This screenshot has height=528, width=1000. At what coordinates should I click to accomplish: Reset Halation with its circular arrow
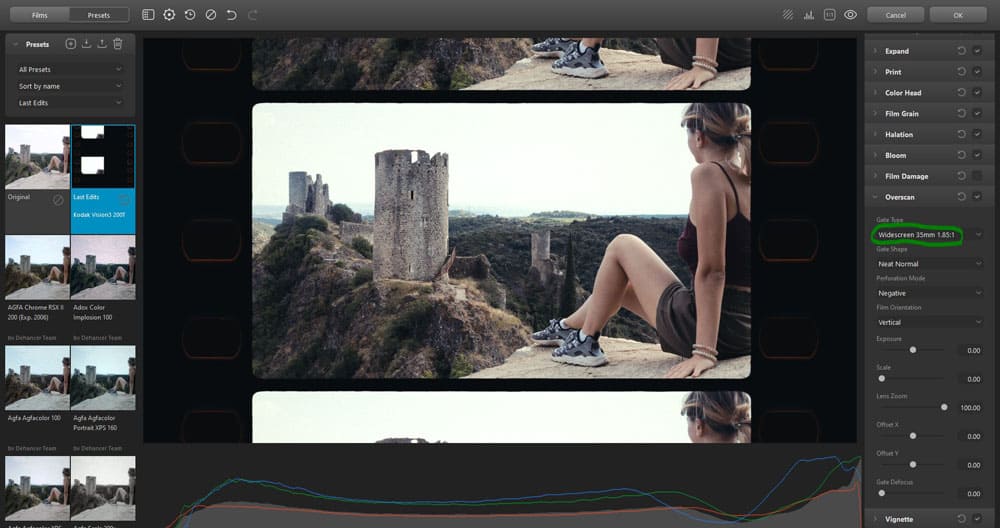[961, 135]
